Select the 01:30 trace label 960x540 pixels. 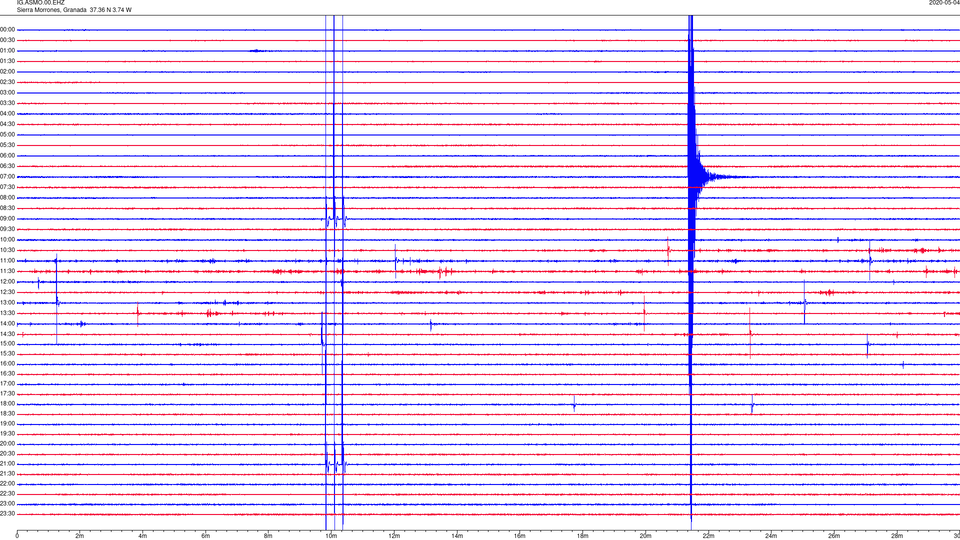[x=7, y=61]
